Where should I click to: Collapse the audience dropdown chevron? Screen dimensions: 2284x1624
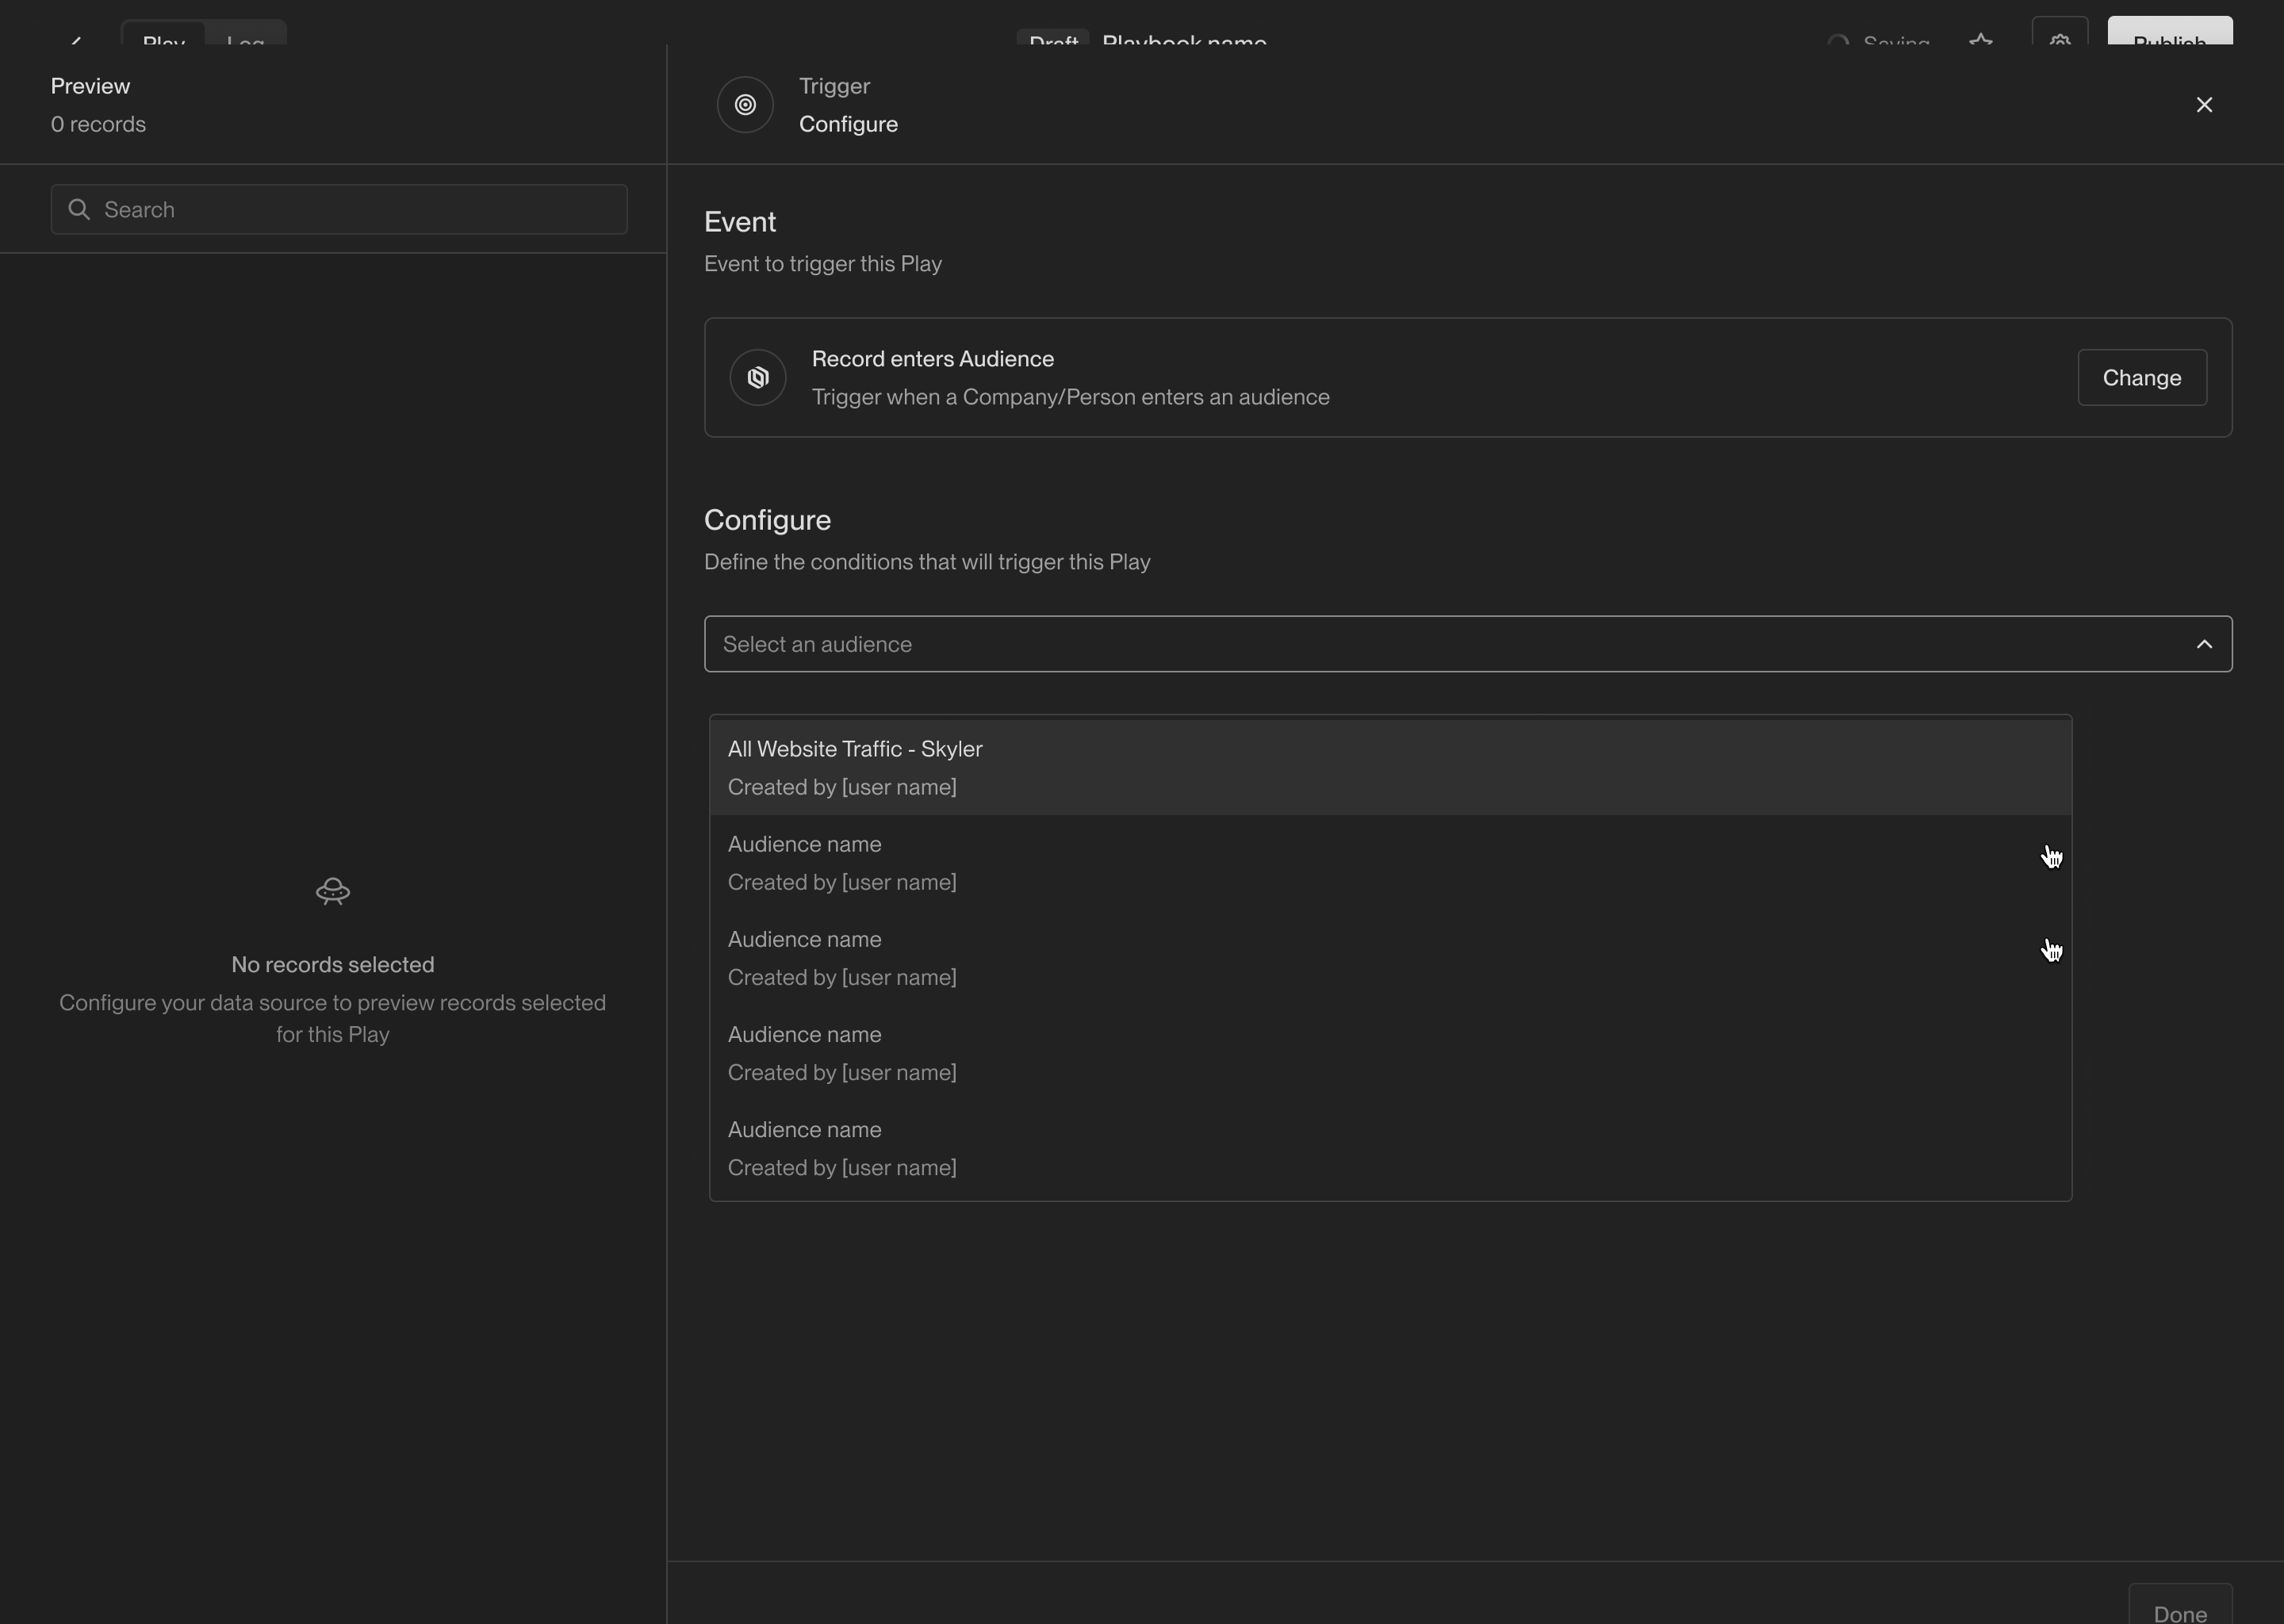tap(2204, 644)
